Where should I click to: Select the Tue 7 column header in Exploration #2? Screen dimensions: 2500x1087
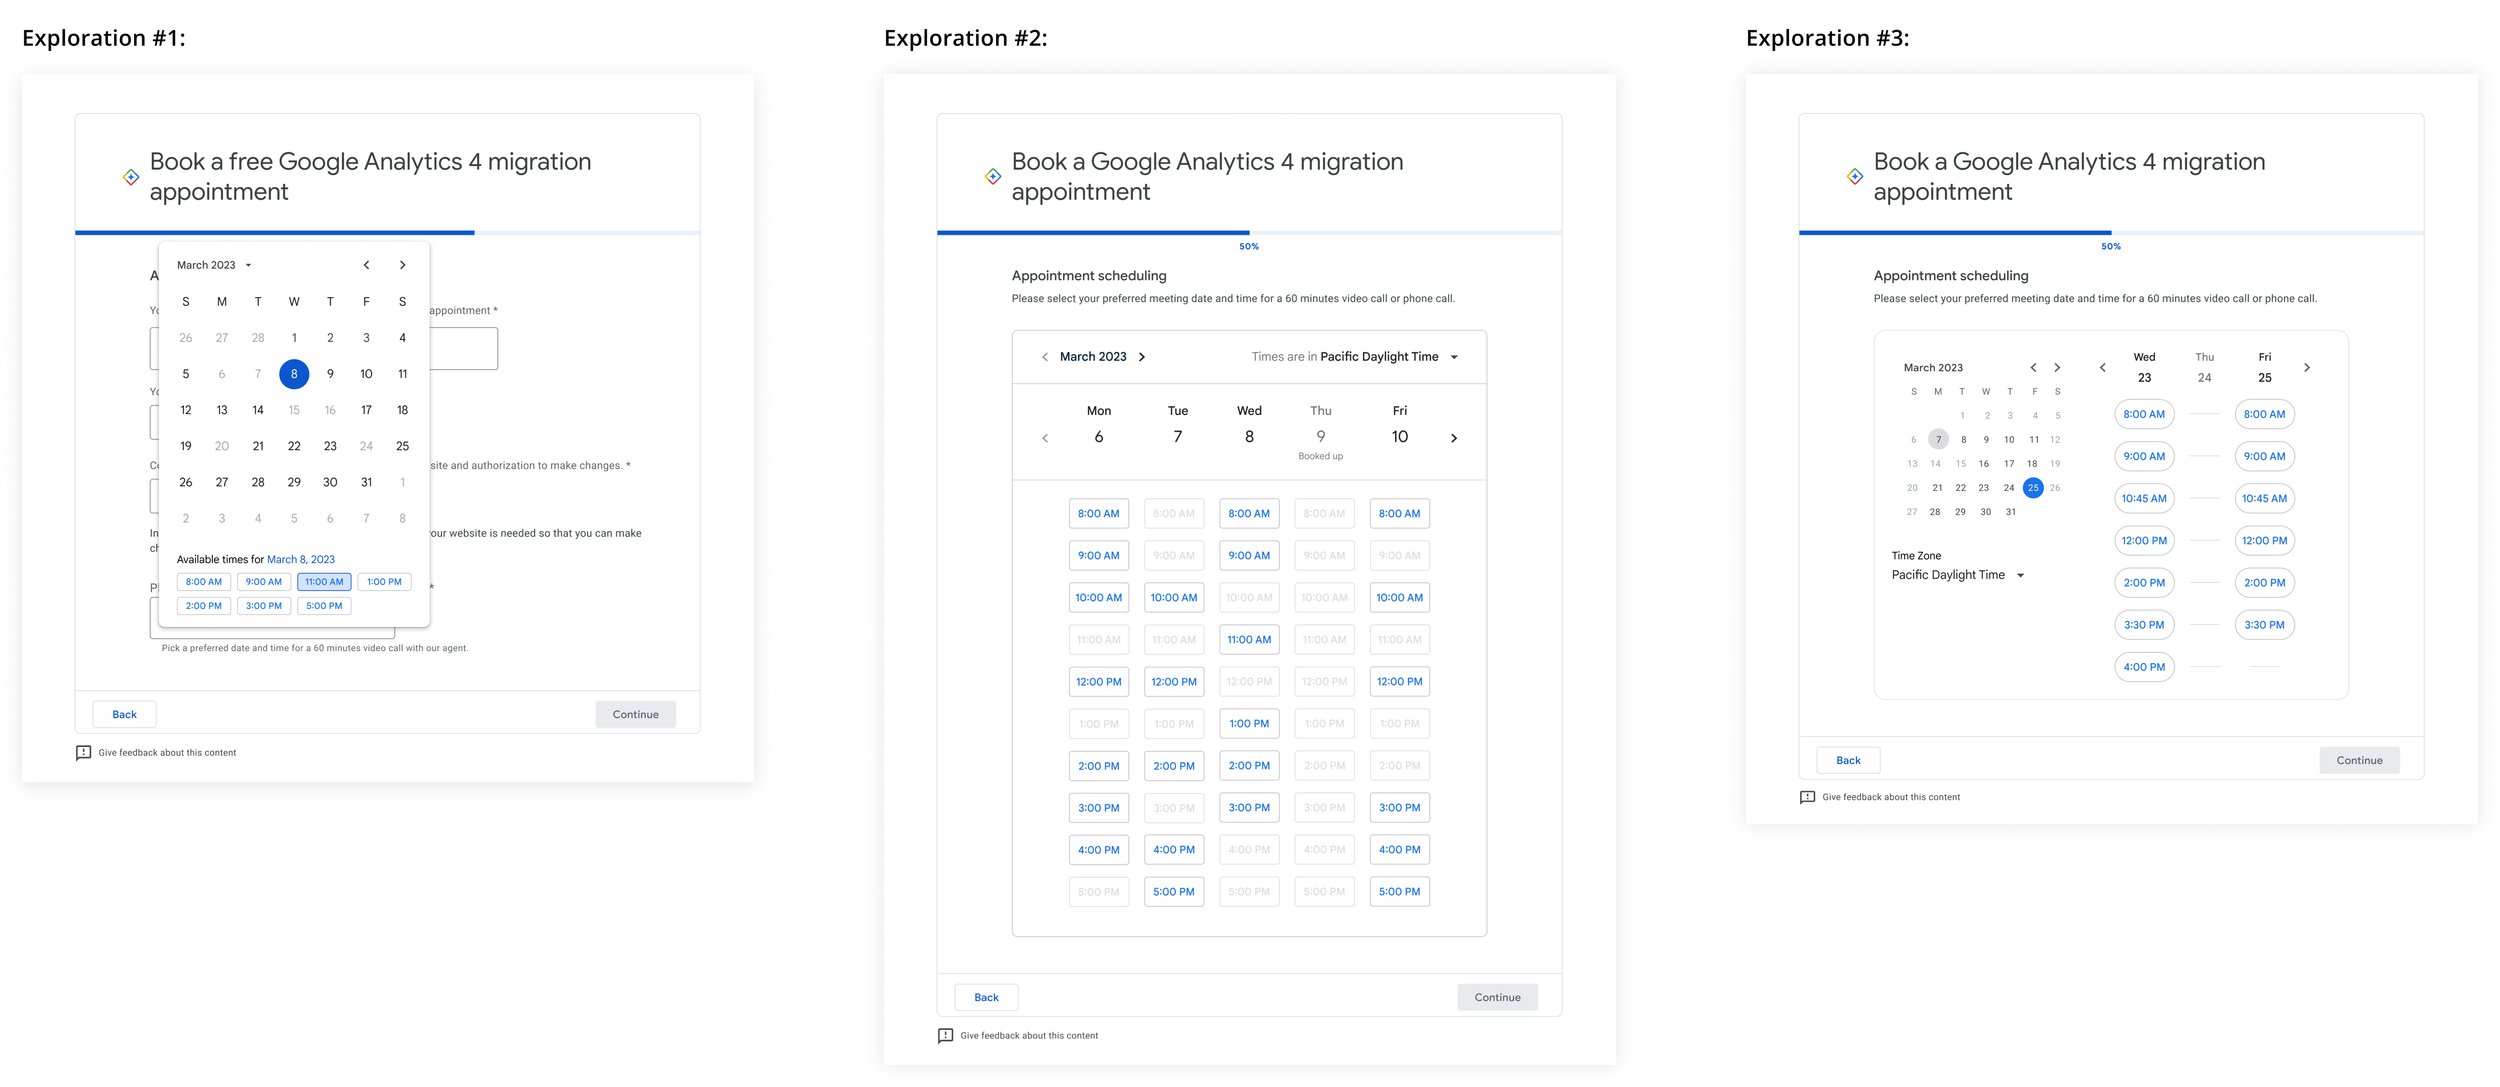click(x=1178, y=425)
